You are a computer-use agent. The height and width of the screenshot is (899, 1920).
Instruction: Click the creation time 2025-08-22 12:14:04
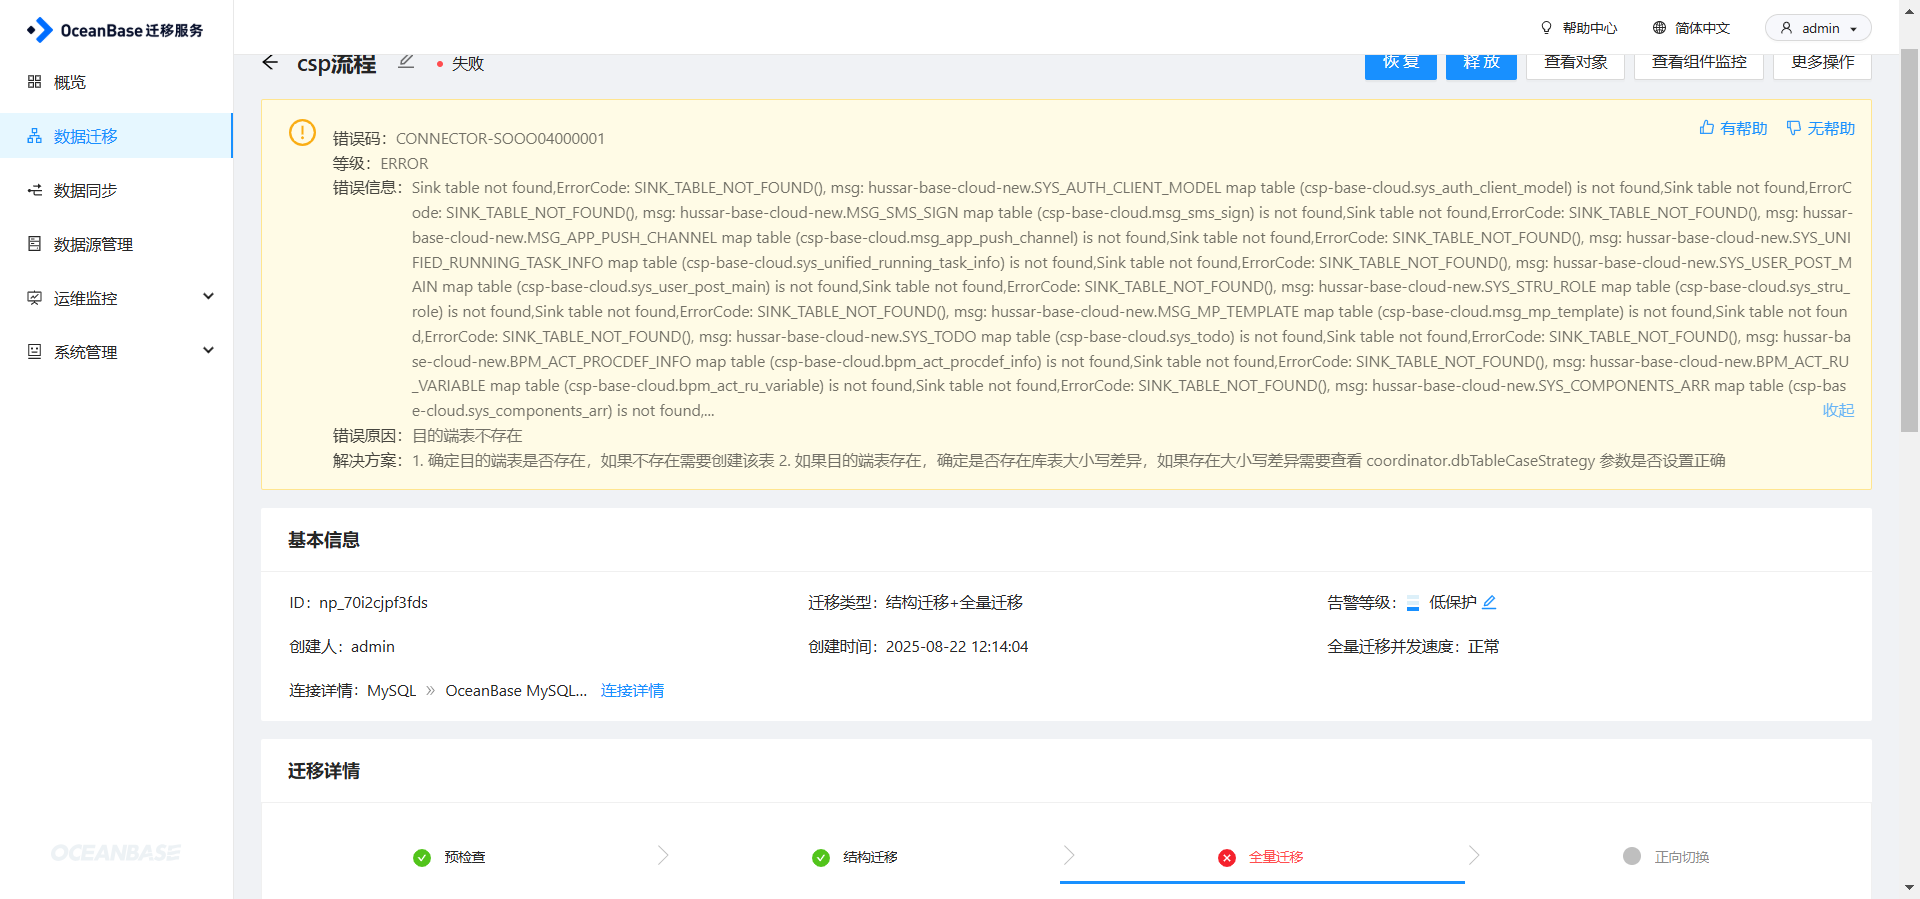[957, 647]
